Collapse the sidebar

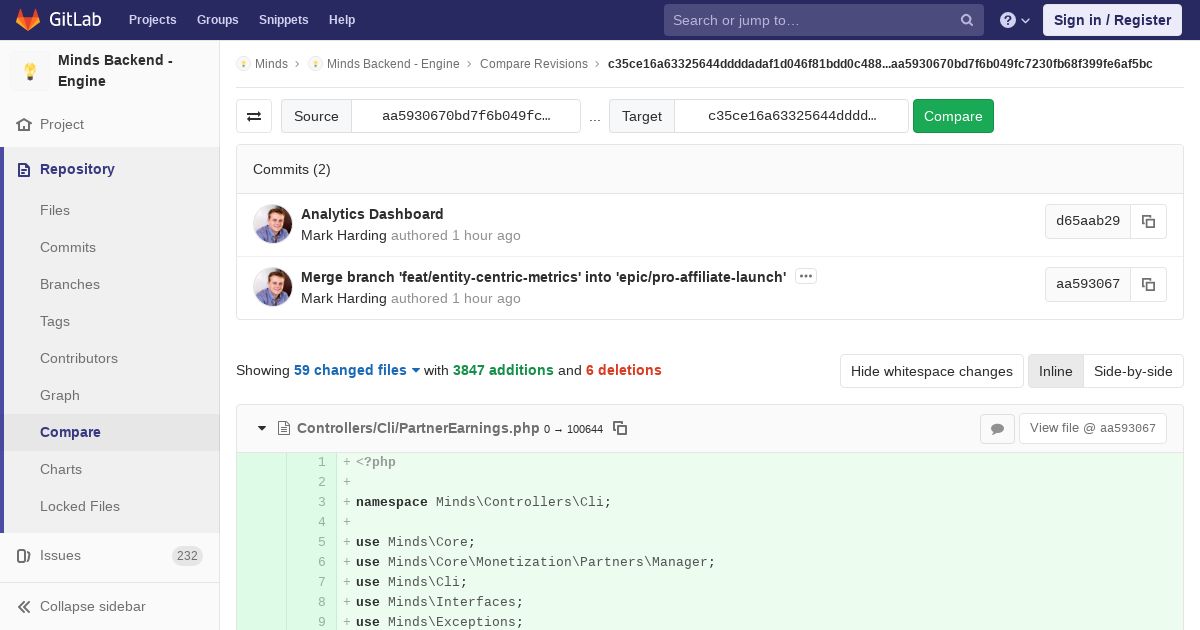click(x=92, y=606)
